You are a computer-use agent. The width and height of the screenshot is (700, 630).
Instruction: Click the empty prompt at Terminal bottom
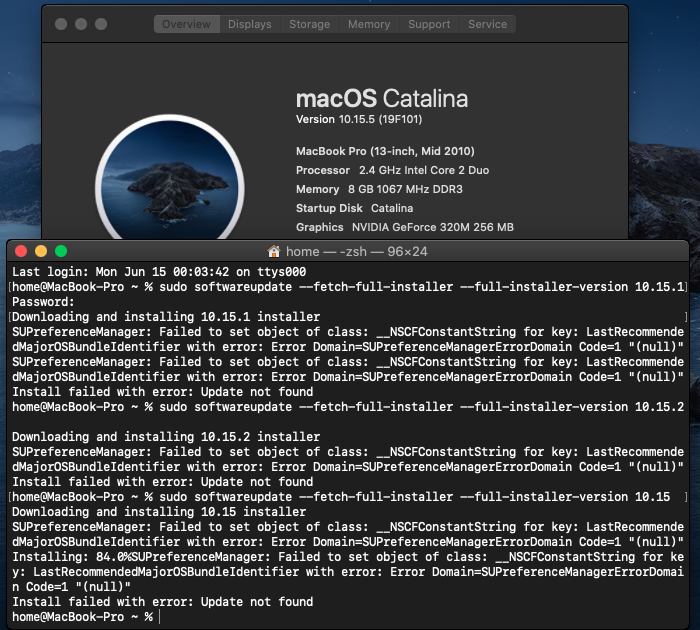pyautogui.click(x=86, y=617)
